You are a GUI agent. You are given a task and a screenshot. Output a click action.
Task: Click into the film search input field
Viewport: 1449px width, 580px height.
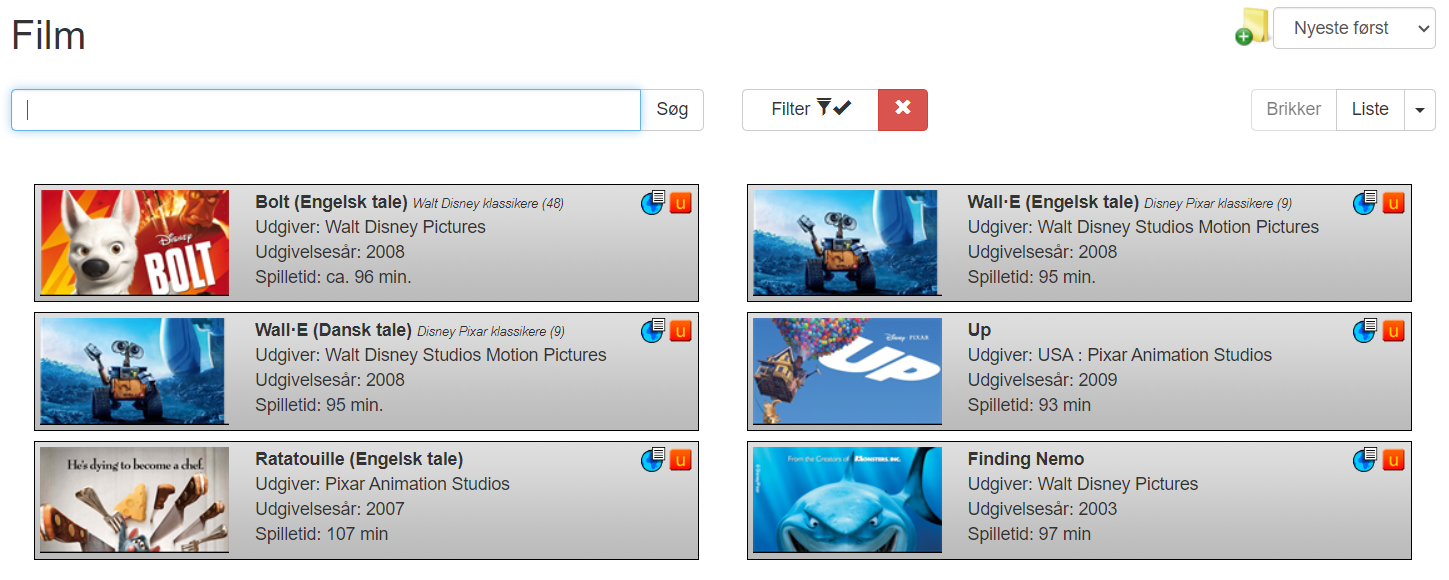[x=326, y=110]
